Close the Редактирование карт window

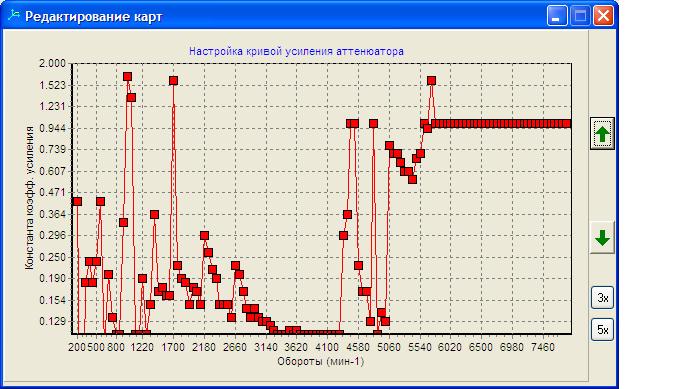click(603, 16)
